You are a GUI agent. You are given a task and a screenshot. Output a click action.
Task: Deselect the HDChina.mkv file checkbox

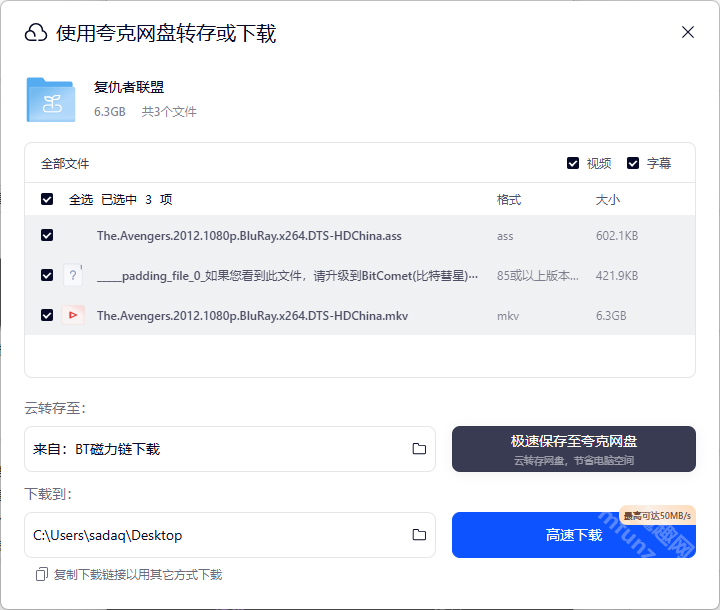click(47, 315)
